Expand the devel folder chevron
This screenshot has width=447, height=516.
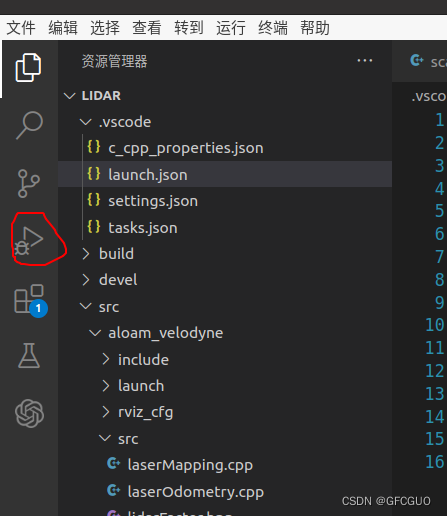tap(86, 280)
